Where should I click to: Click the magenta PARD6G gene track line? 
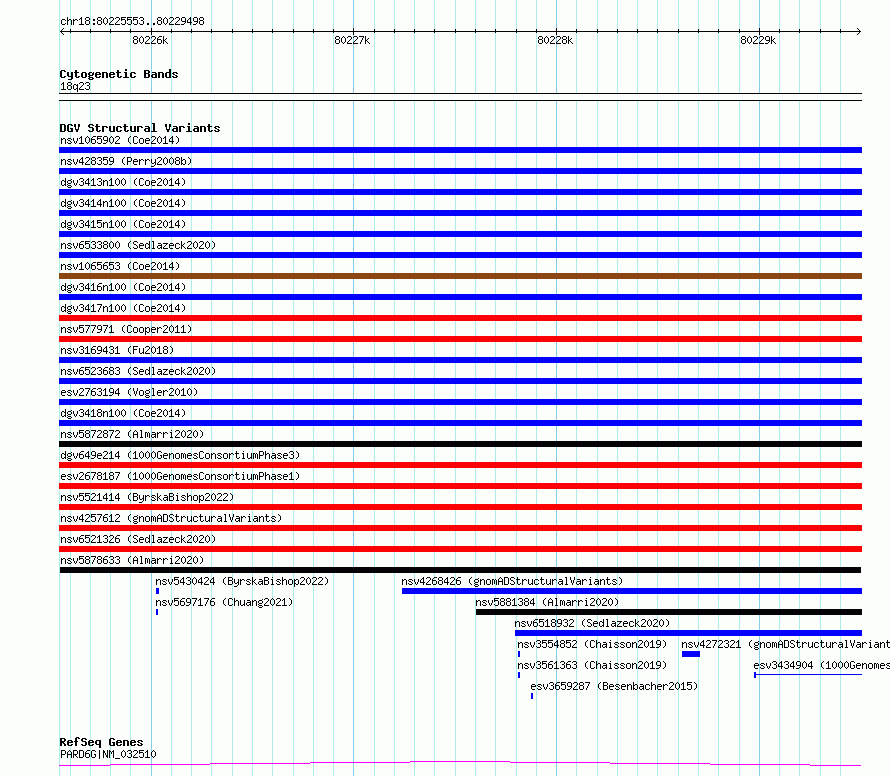pos(460,764)
